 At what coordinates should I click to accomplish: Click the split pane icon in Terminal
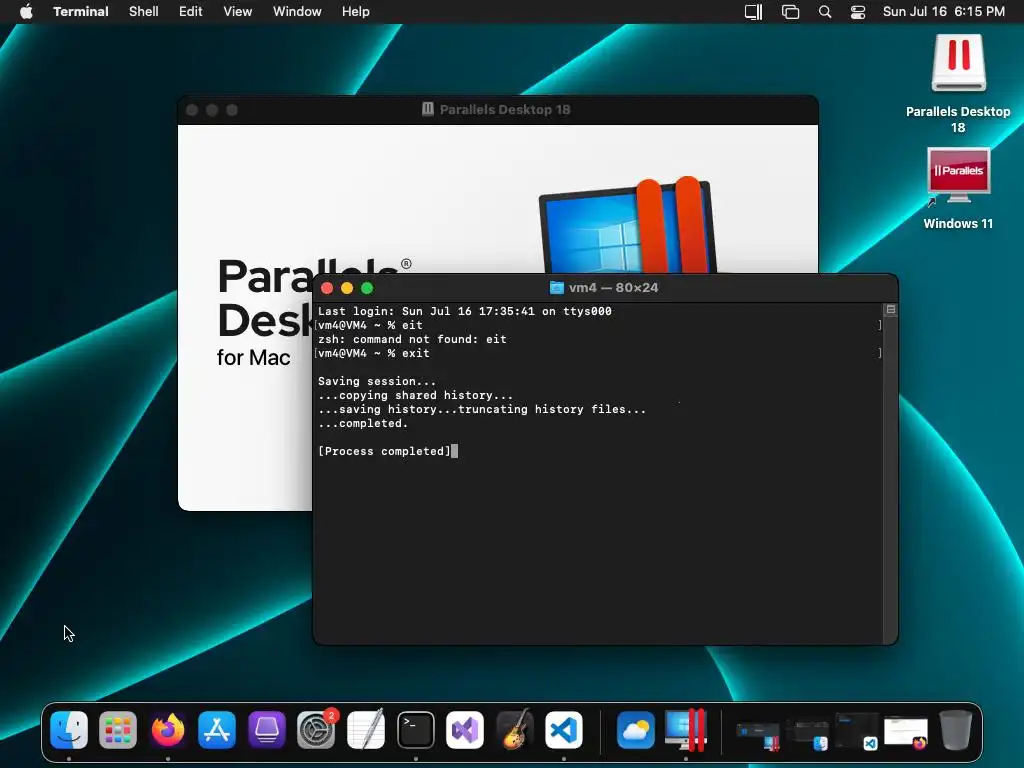890,310
